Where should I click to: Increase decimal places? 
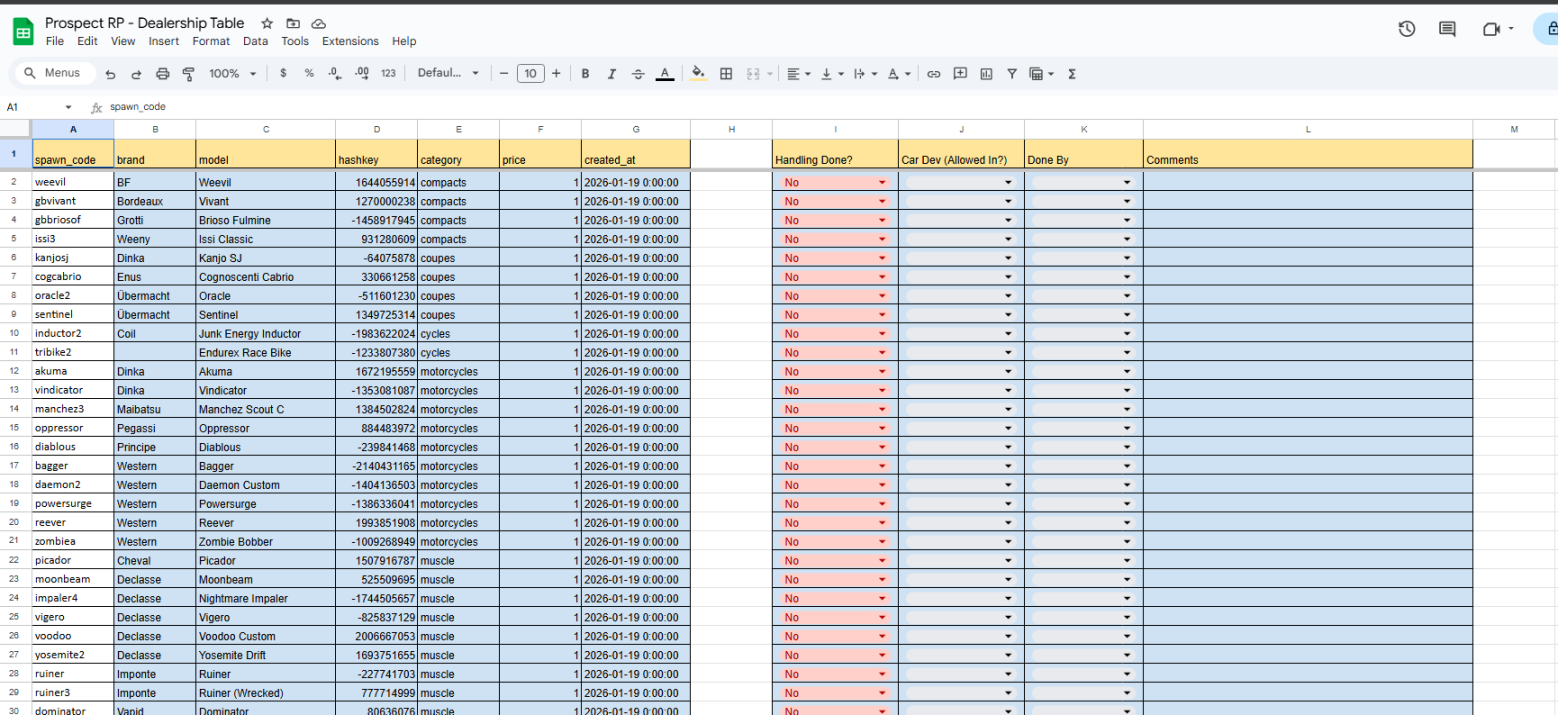[x=362, y=74]
